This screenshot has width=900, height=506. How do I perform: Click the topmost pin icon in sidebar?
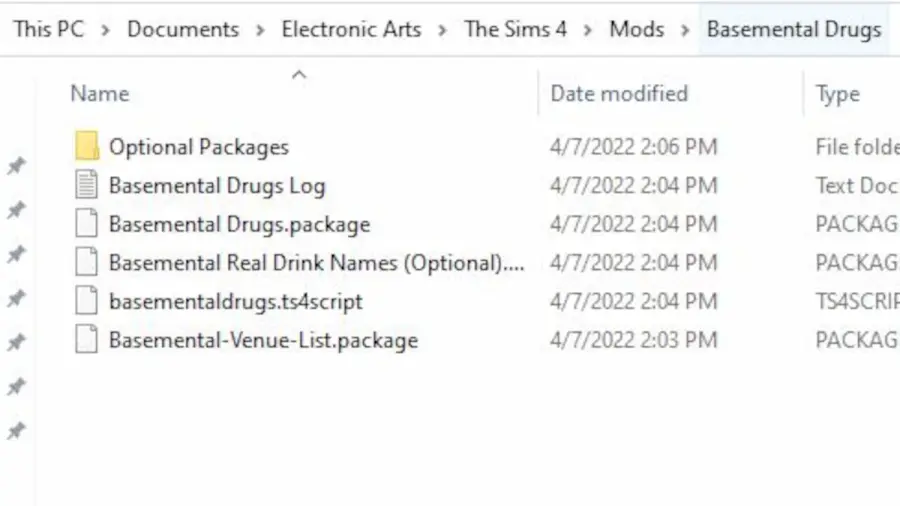pos(17,165)
